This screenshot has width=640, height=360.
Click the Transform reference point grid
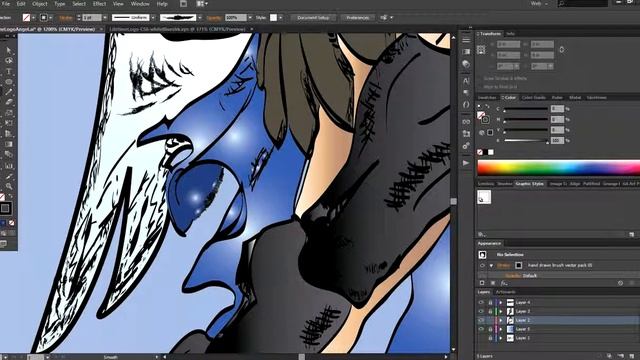[481, 50]
